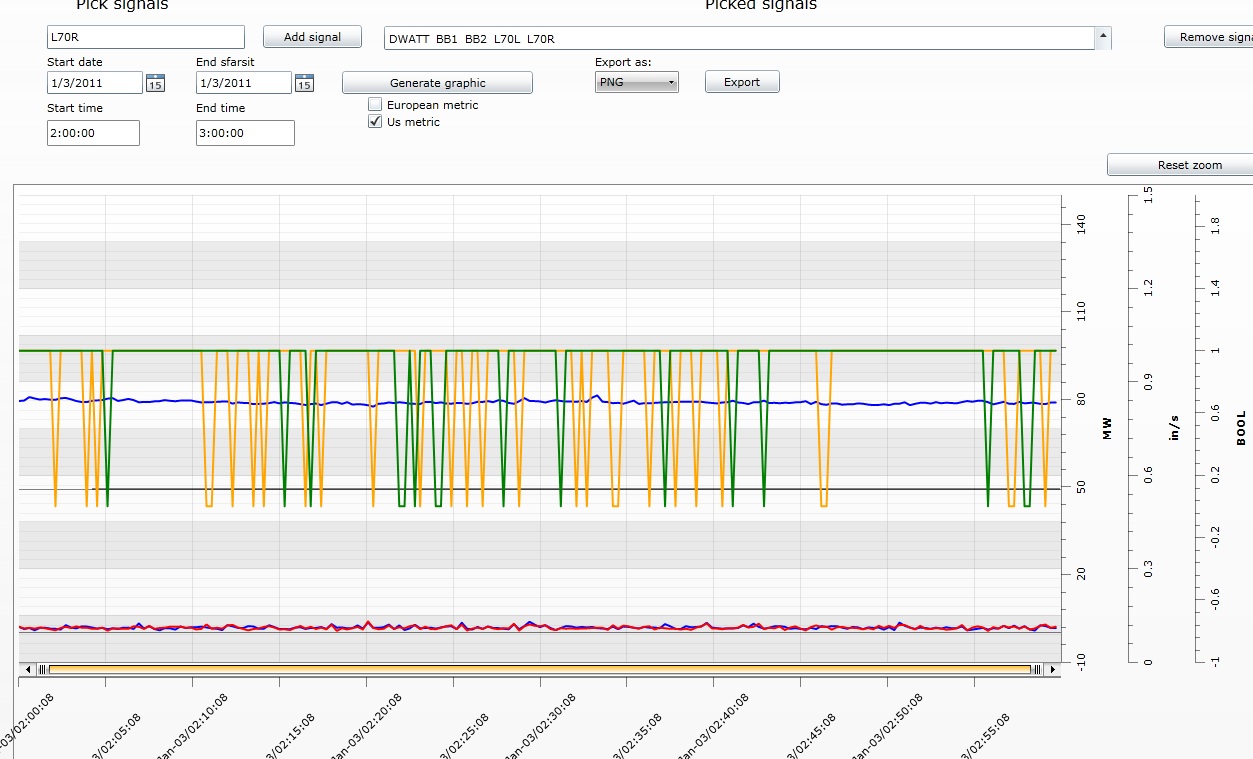Click the scrollbar left grip handle

(41, 669)
